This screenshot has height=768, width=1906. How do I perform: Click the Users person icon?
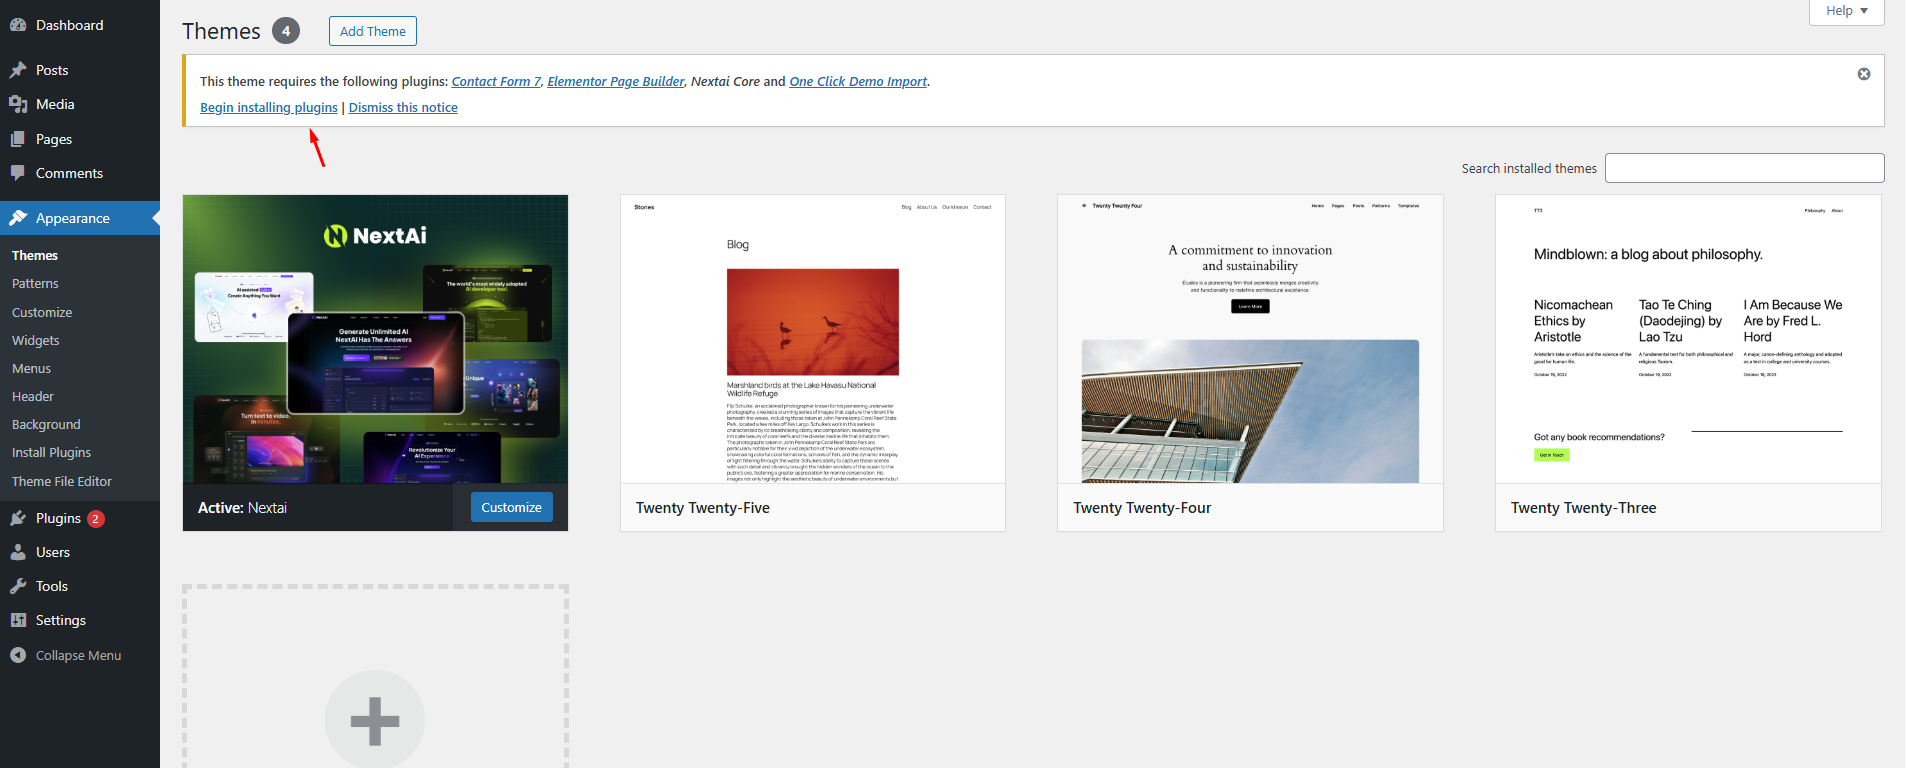18,552
